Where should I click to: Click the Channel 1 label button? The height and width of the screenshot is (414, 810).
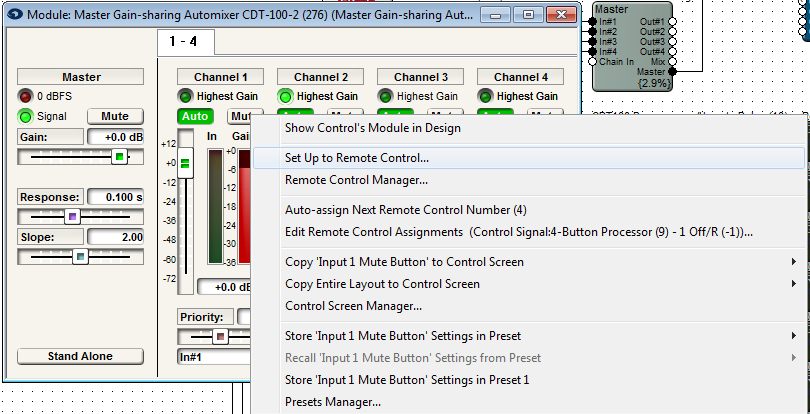click(x=221, y=77)
